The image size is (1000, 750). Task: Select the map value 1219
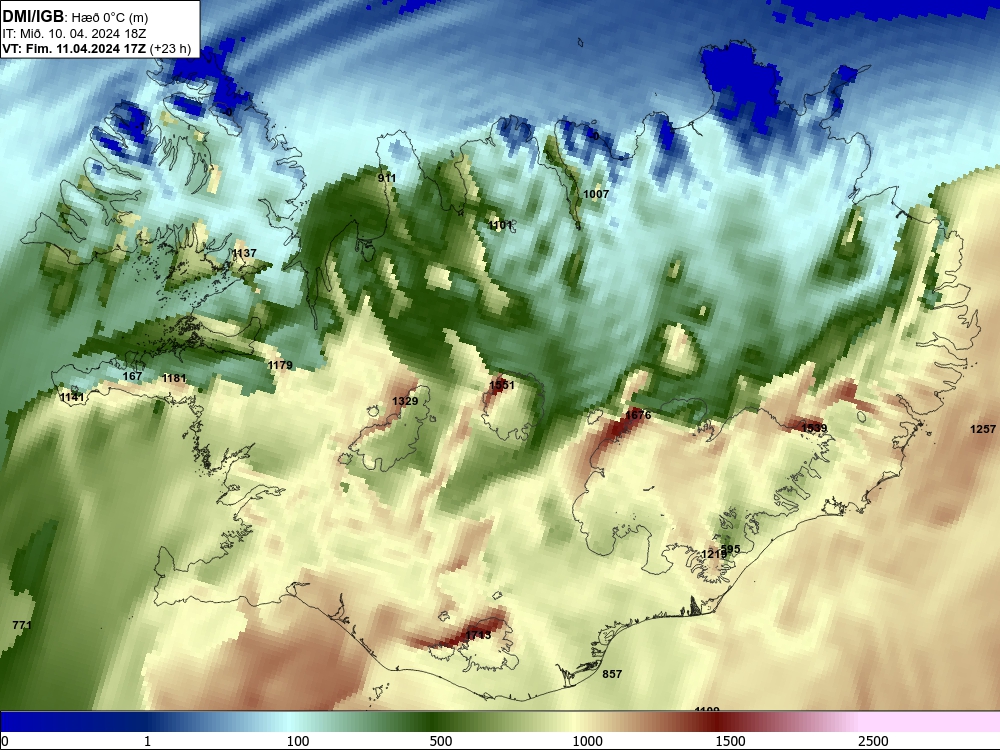pos(713,554)
